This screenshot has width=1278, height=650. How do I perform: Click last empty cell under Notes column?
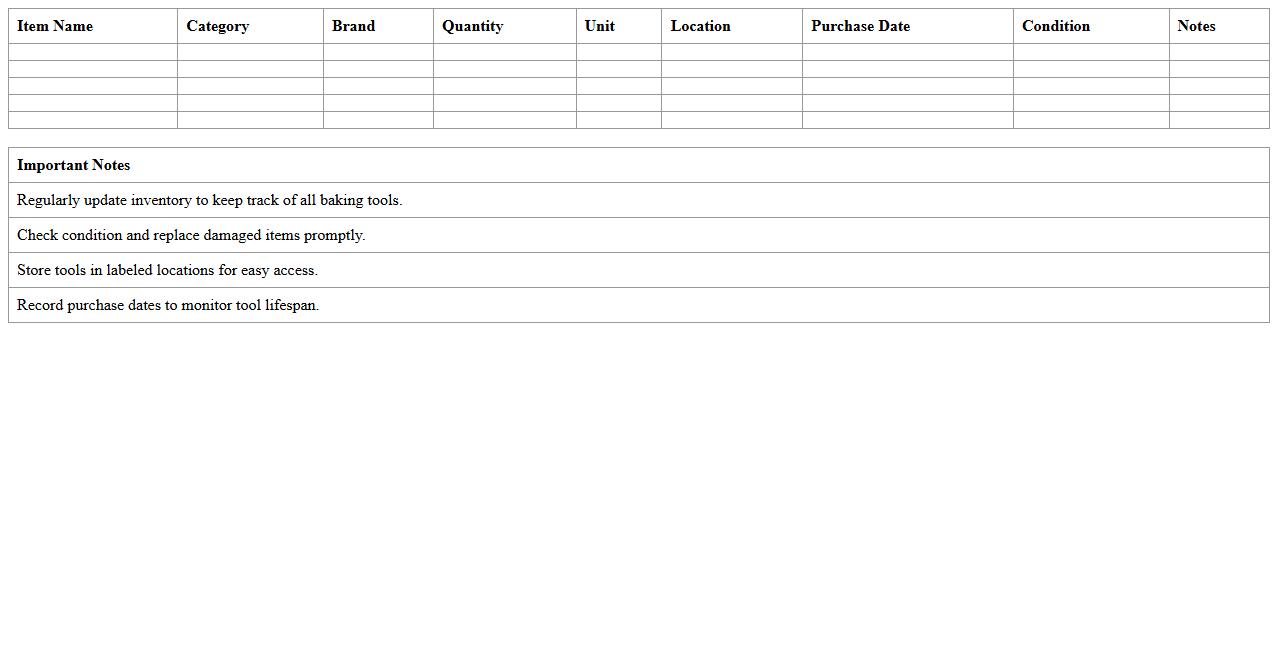[1218, 120]
